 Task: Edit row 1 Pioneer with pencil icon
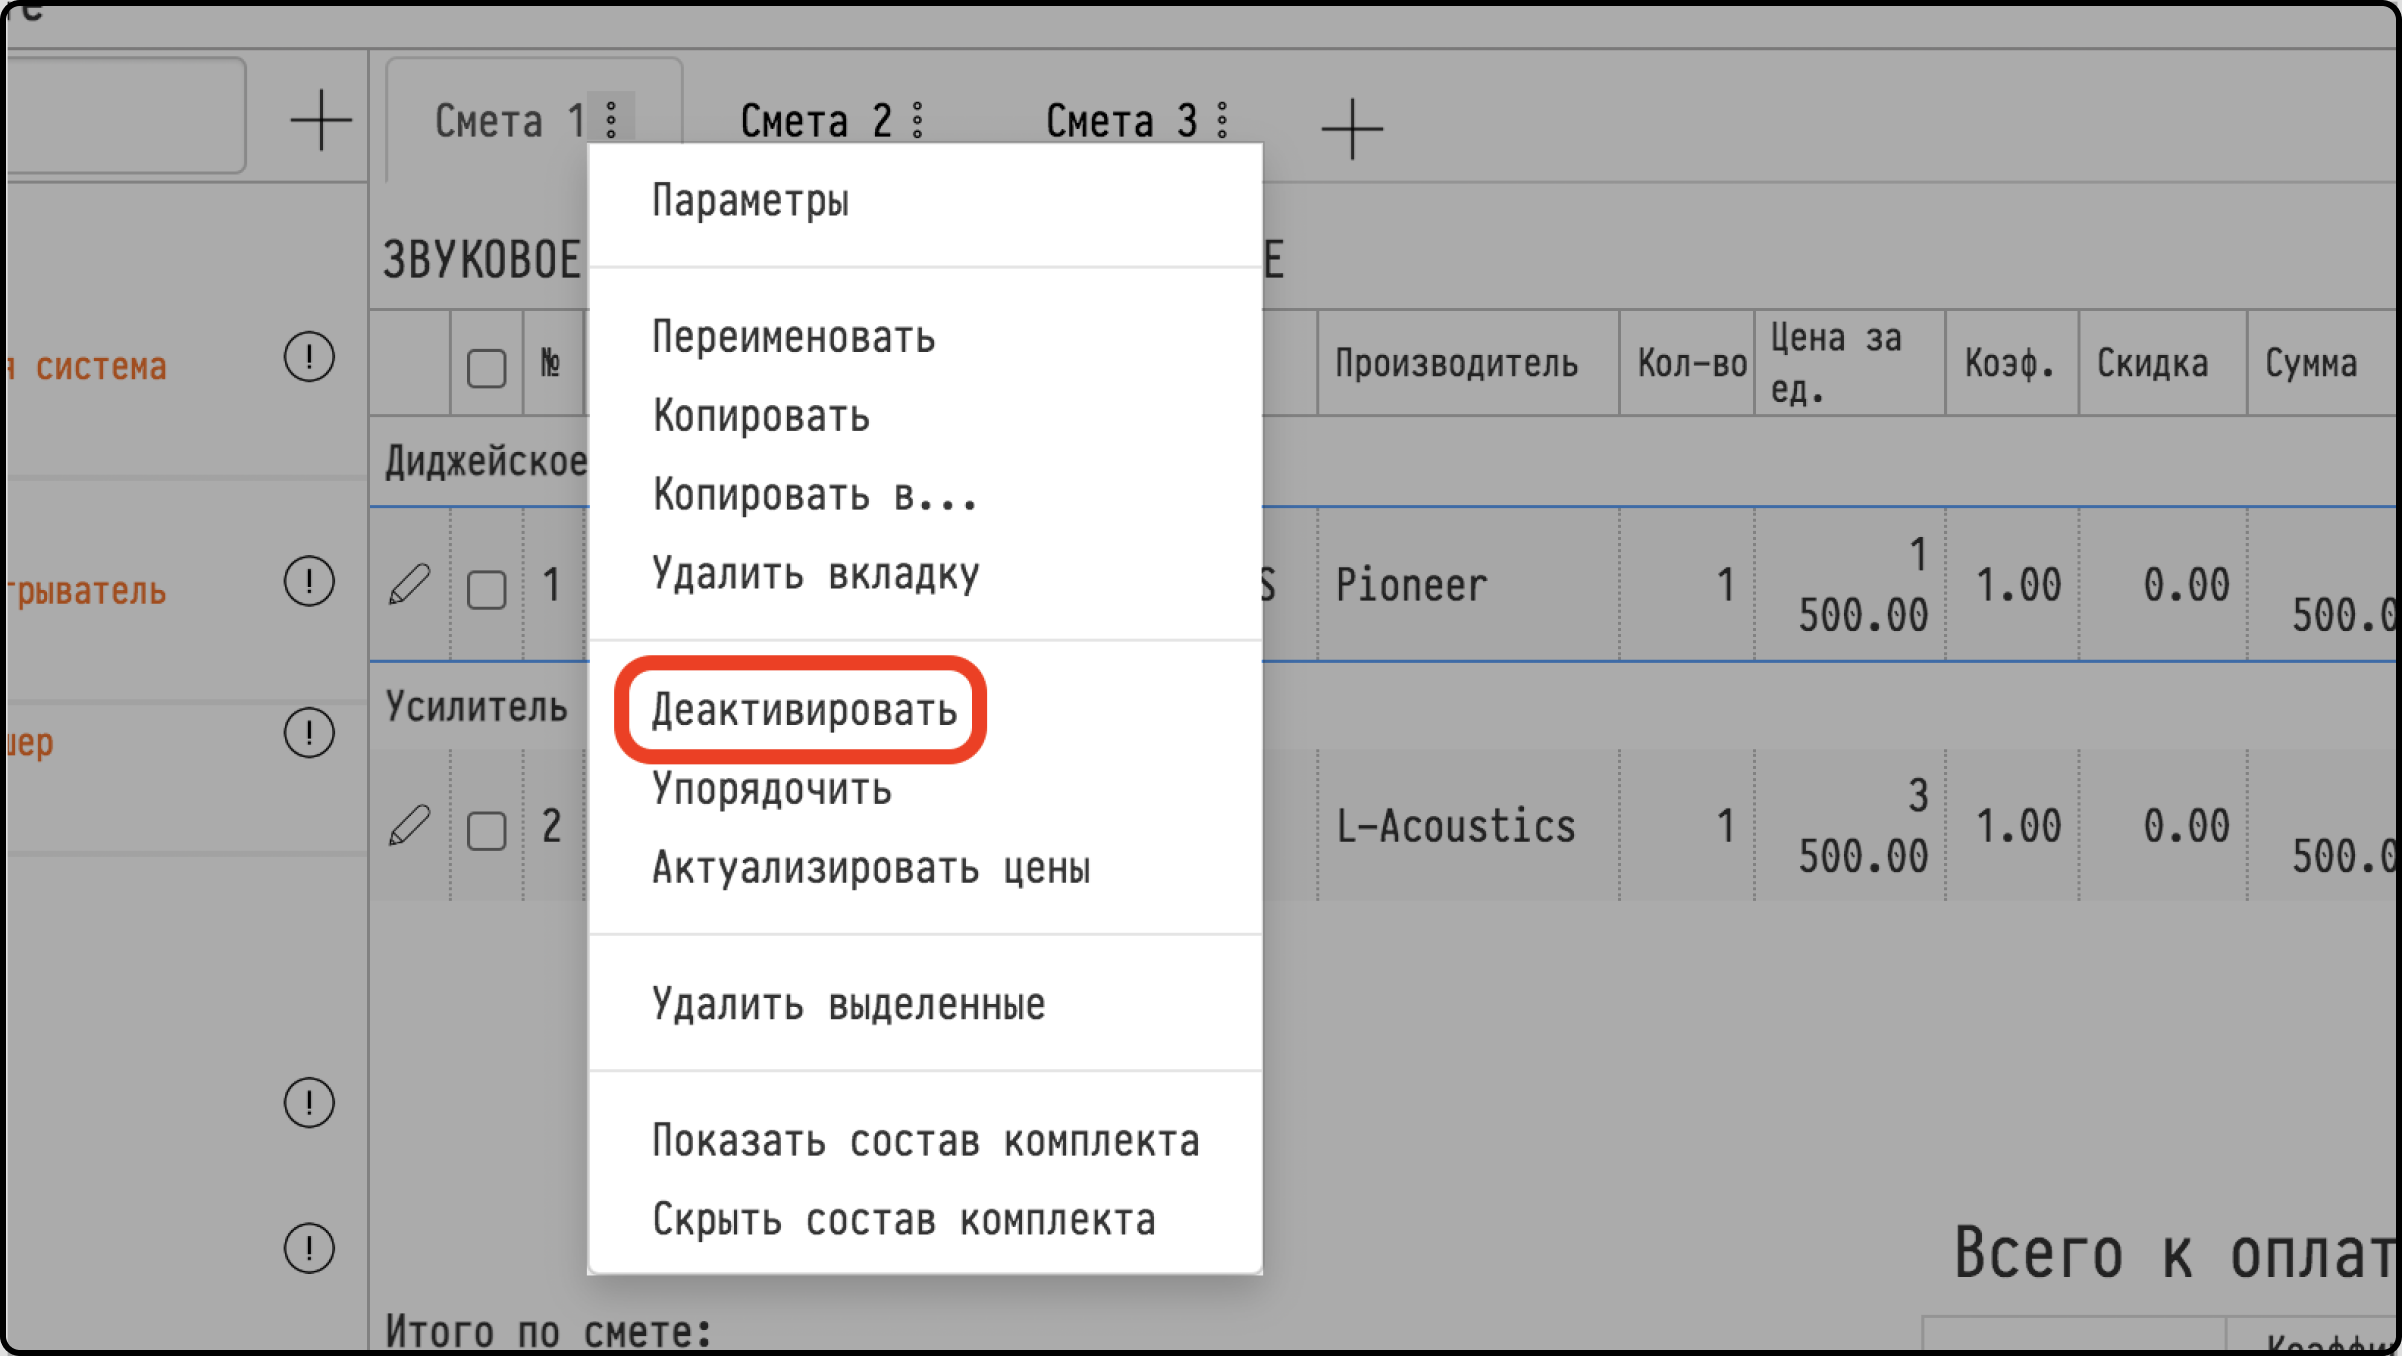coord(409,585)
